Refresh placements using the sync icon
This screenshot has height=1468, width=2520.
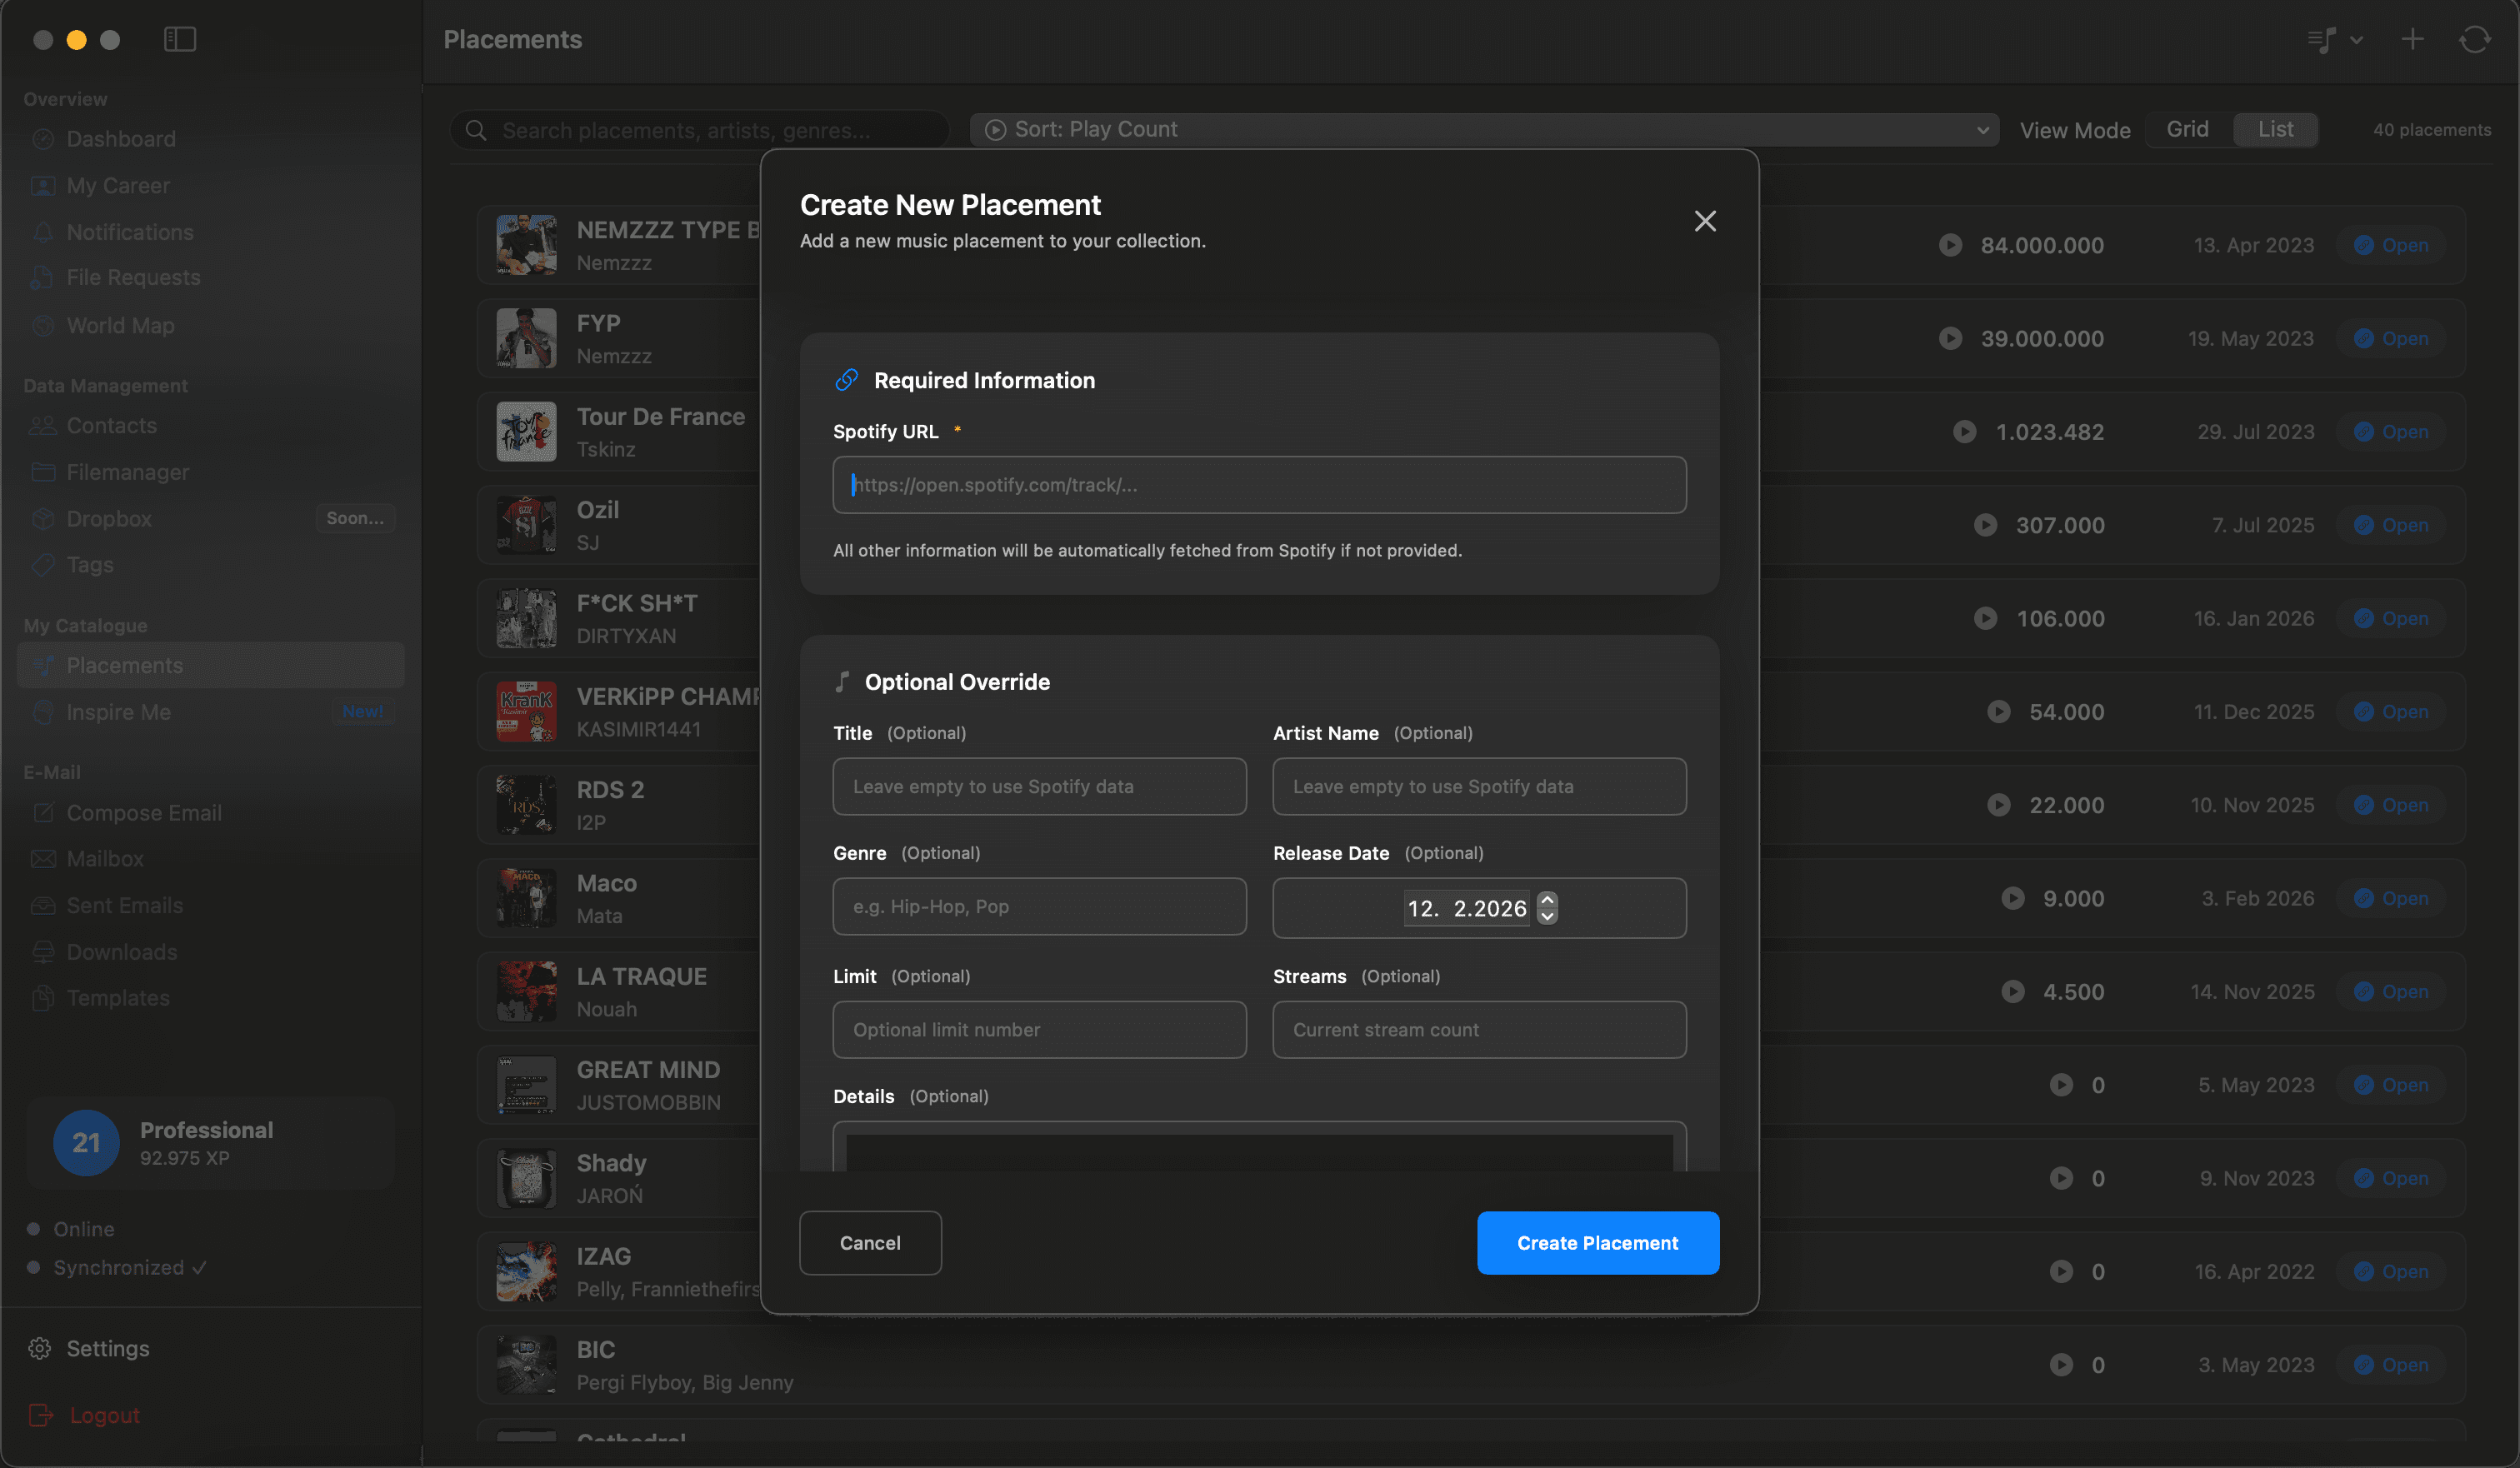(x=2475, y=39)
